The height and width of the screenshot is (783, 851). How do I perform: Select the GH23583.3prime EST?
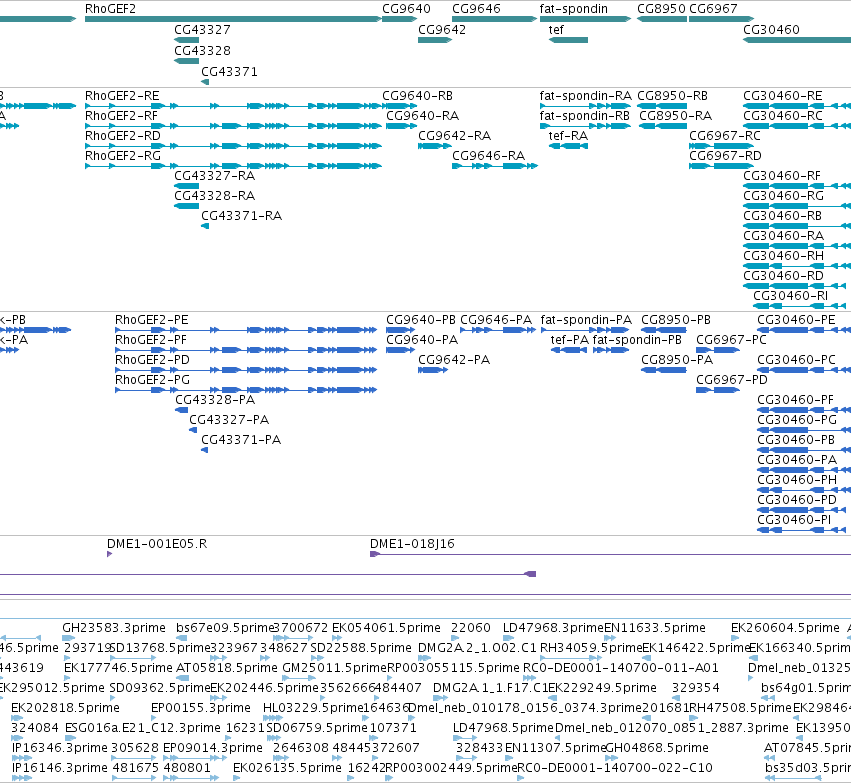114,628
